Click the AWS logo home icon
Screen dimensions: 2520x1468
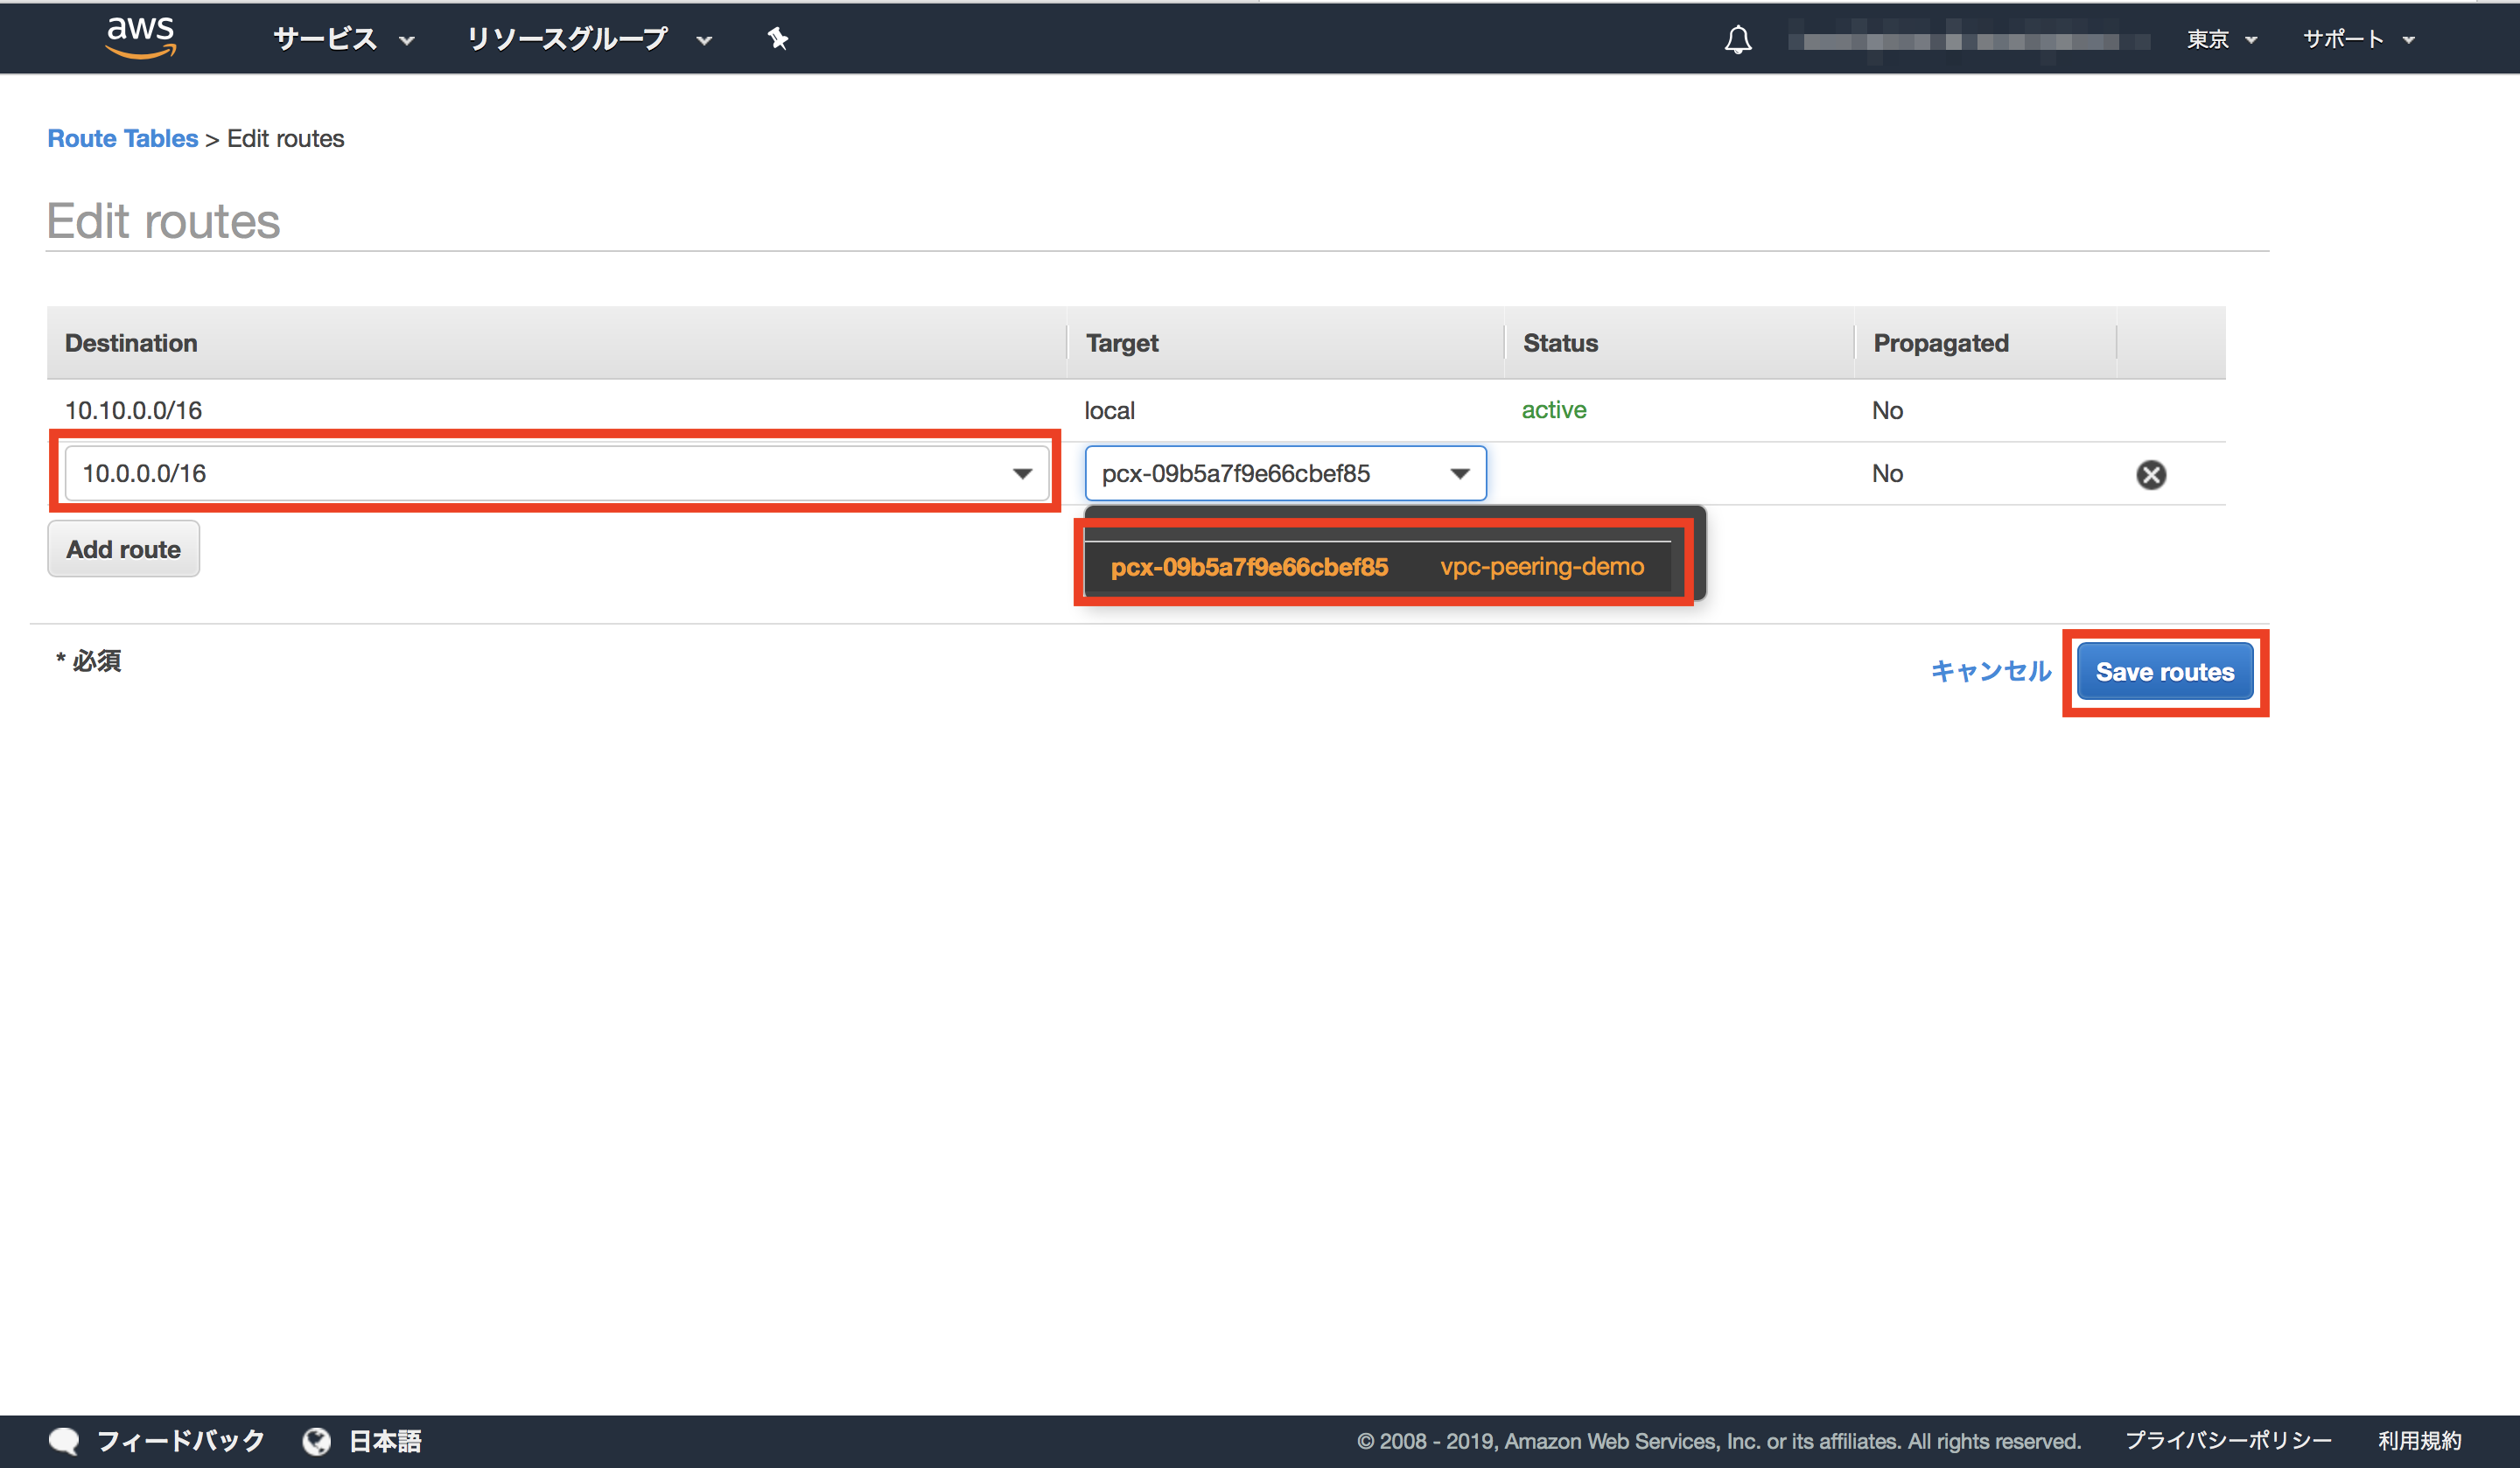point(141,38)
